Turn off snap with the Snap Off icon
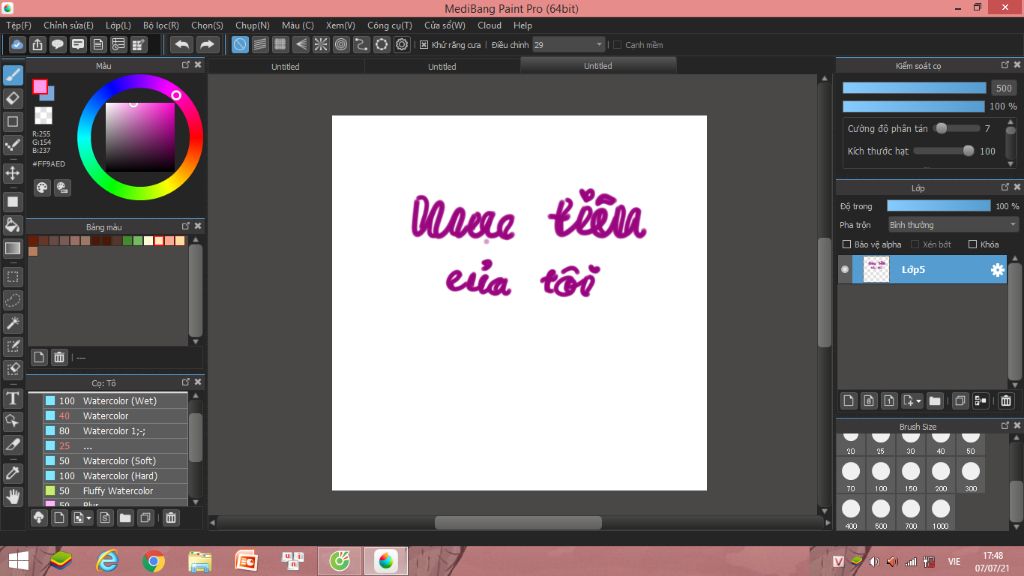The height and width of the screenshot is (576, 1024). [240, 44]
